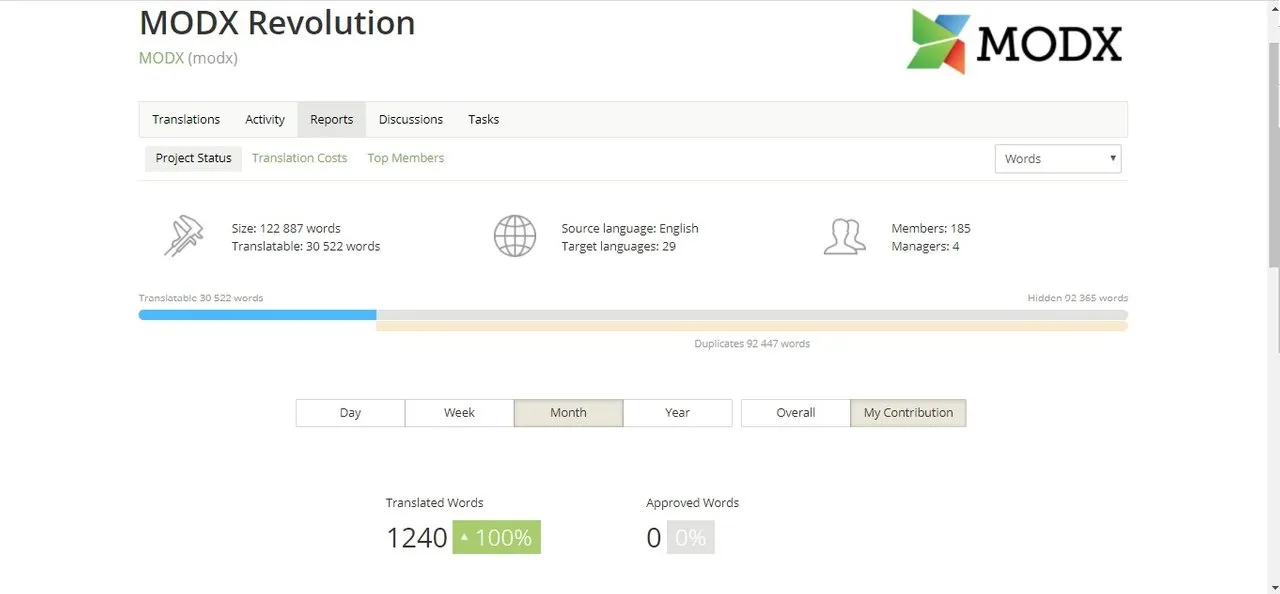Screen dimensions: 1280x594
Task: Click the beige duplicates words bar
Action: click(752, 326)
